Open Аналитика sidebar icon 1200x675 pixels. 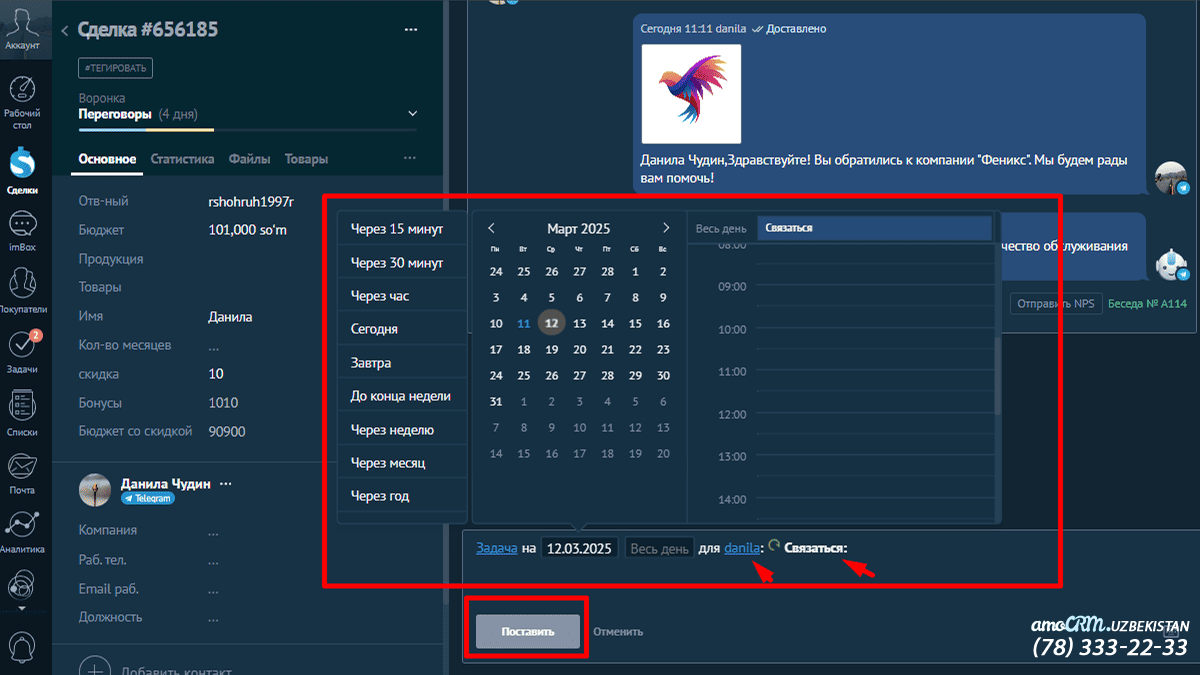22,532
